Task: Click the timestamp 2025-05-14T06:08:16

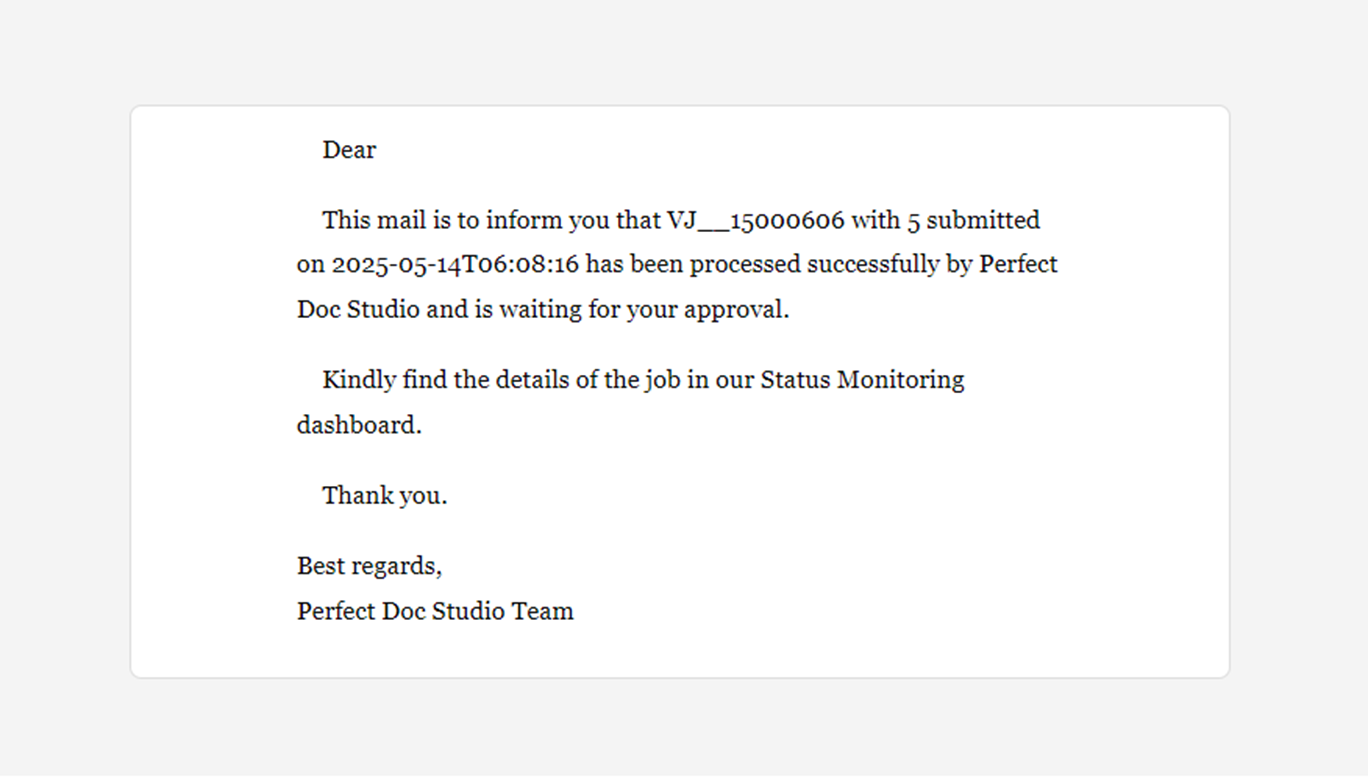Action: [x=455, y=265]
